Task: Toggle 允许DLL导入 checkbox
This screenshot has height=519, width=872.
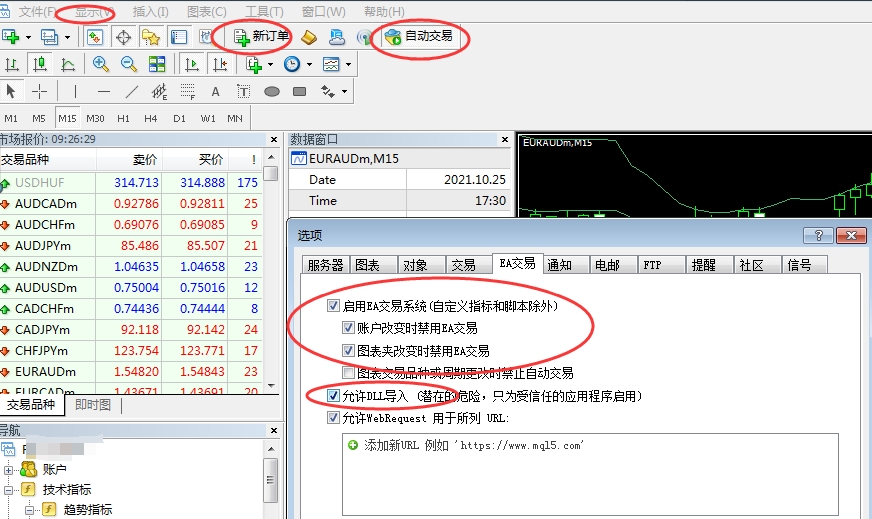Action: pyautogui.click(x=333, y=396)
